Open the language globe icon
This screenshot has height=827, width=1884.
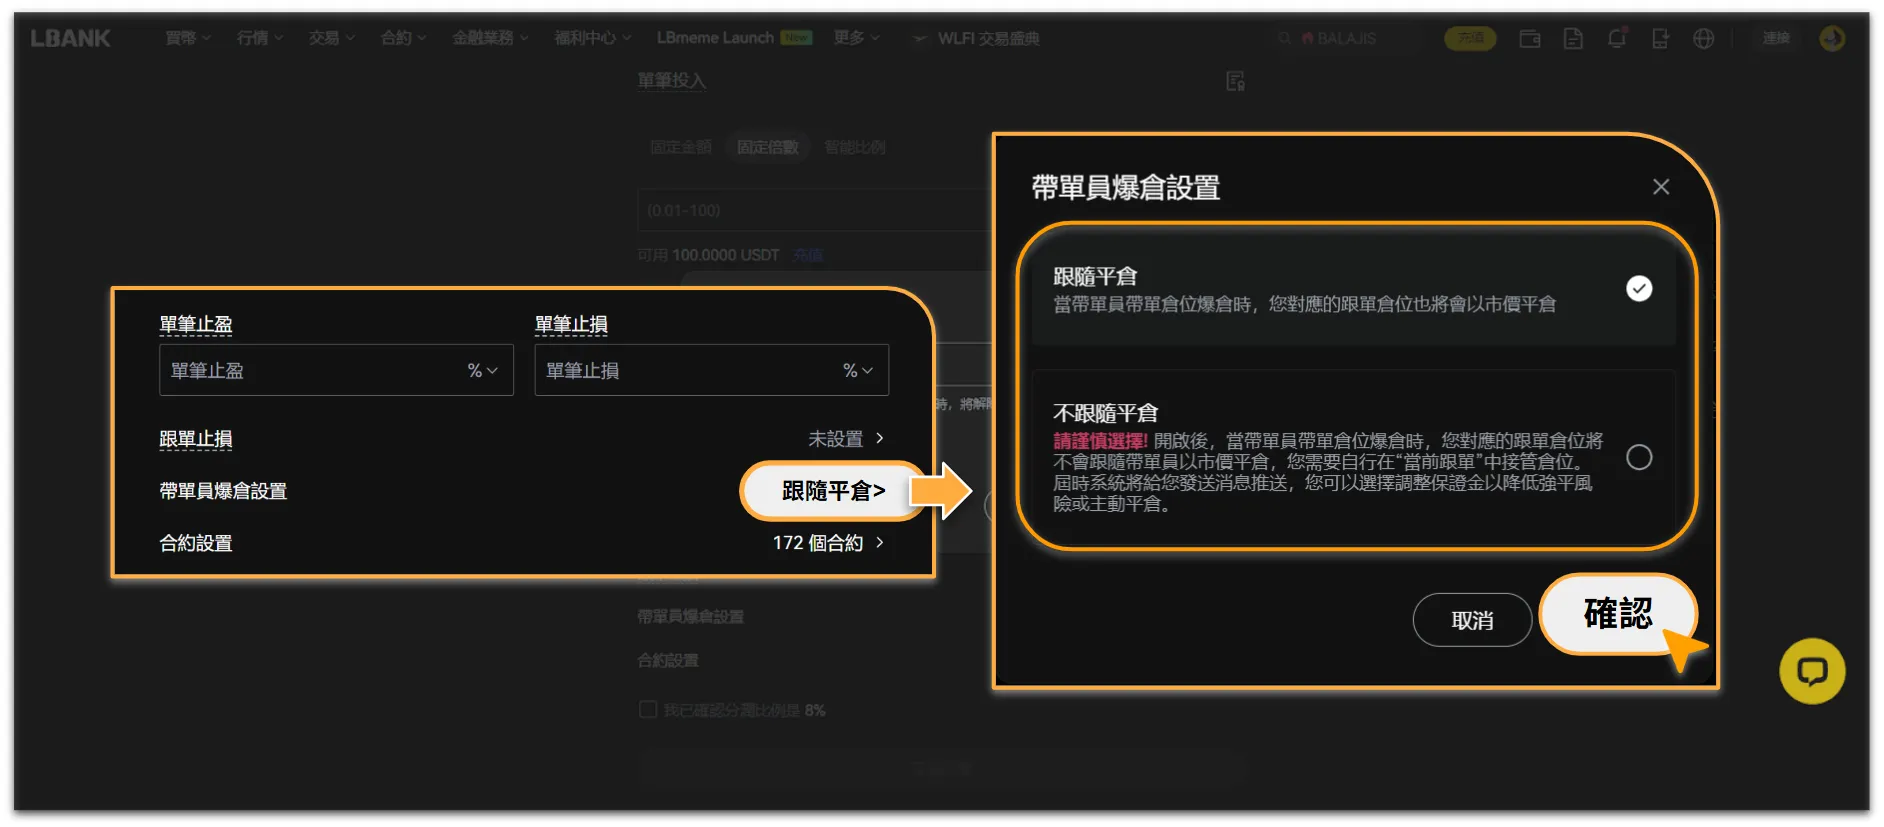(1704, 39)
